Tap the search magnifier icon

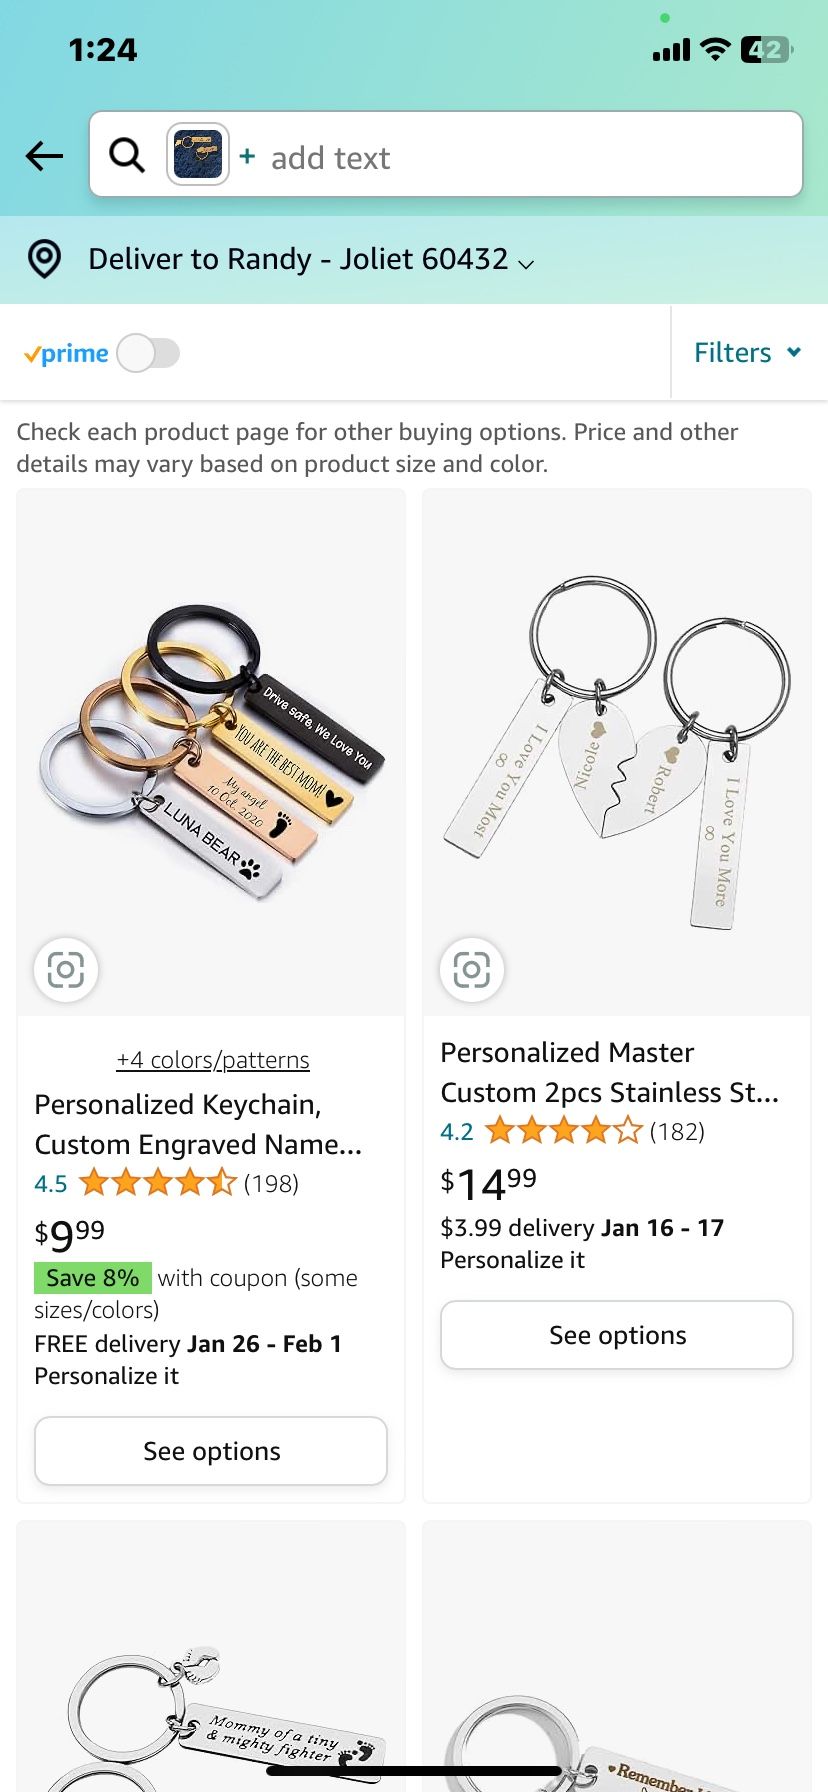127,156
